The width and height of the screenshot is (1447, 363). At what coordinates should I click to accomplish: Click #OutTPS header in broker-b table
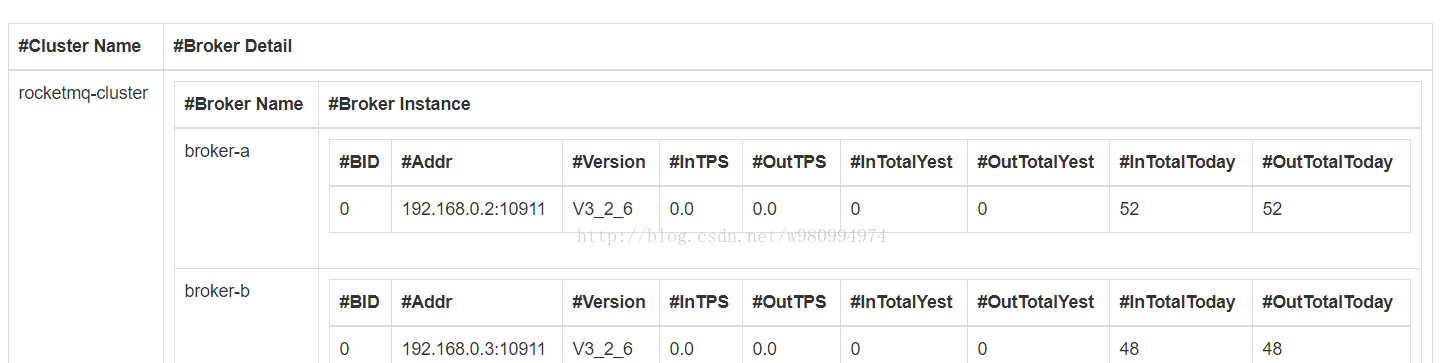pos(789,302)
